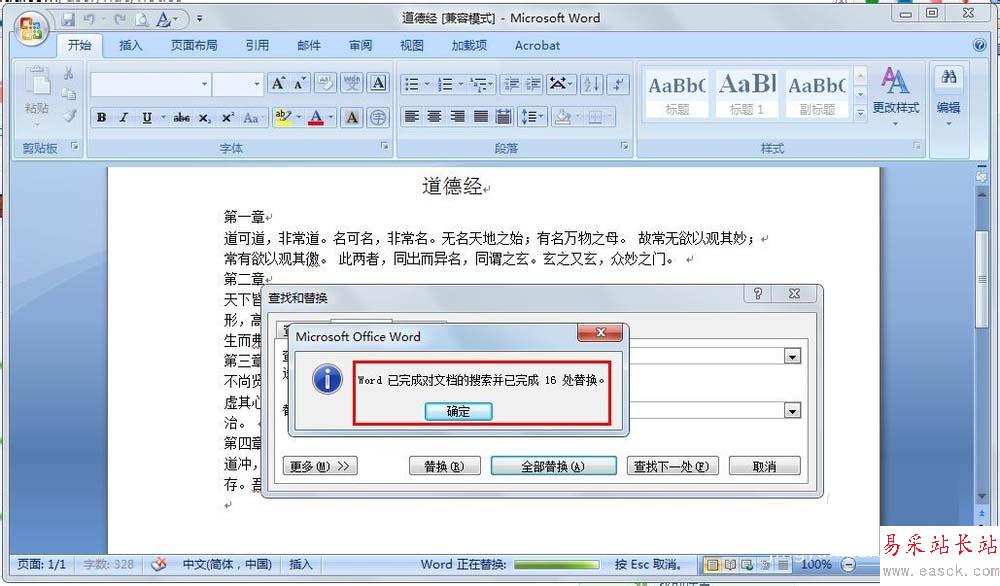Open the font dialog launcher
Screen dimensions: 1000x586
[x=385, y=147]
